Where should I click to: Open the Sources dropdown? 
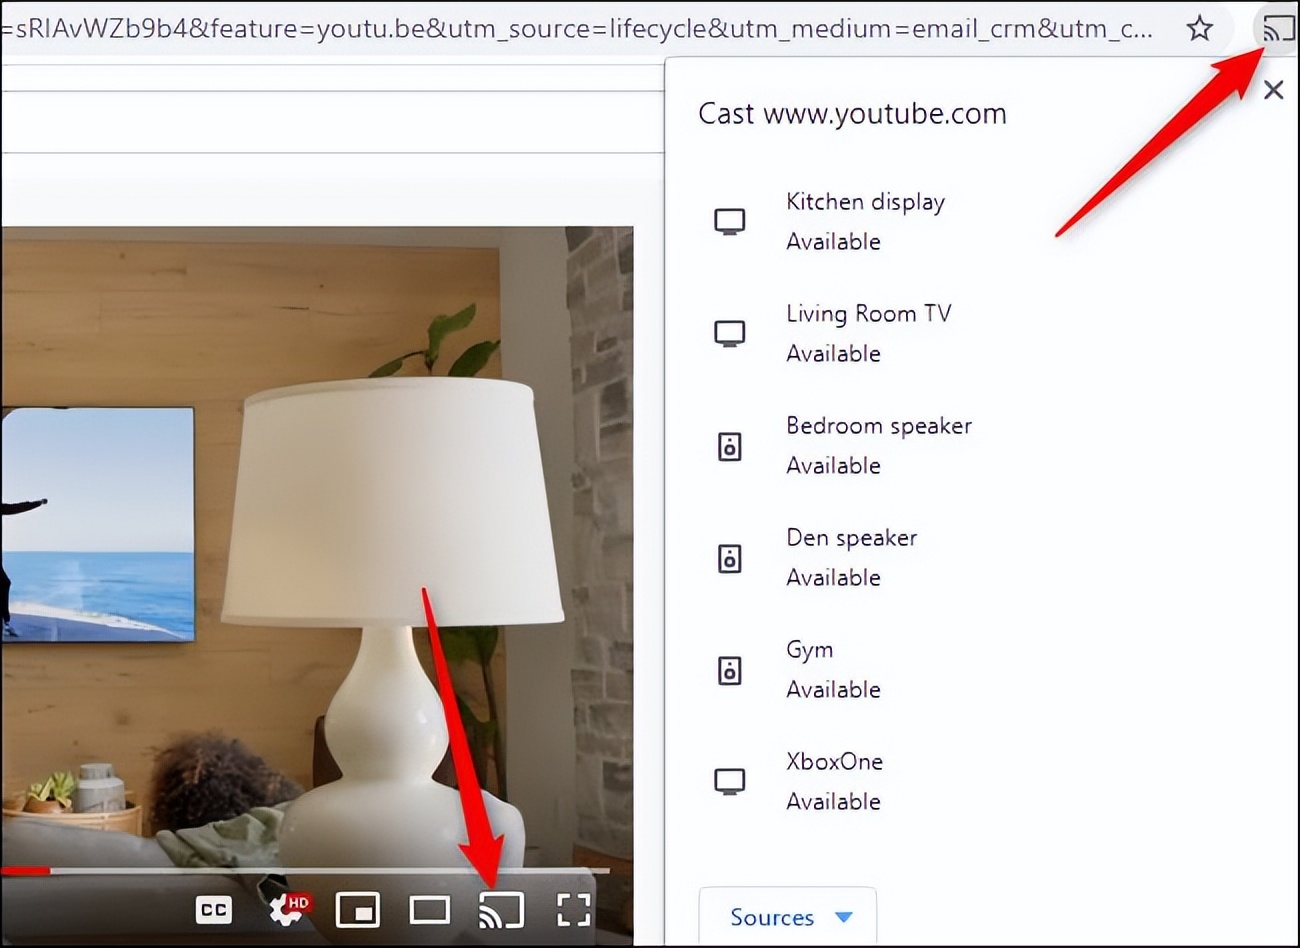point(787,917)
